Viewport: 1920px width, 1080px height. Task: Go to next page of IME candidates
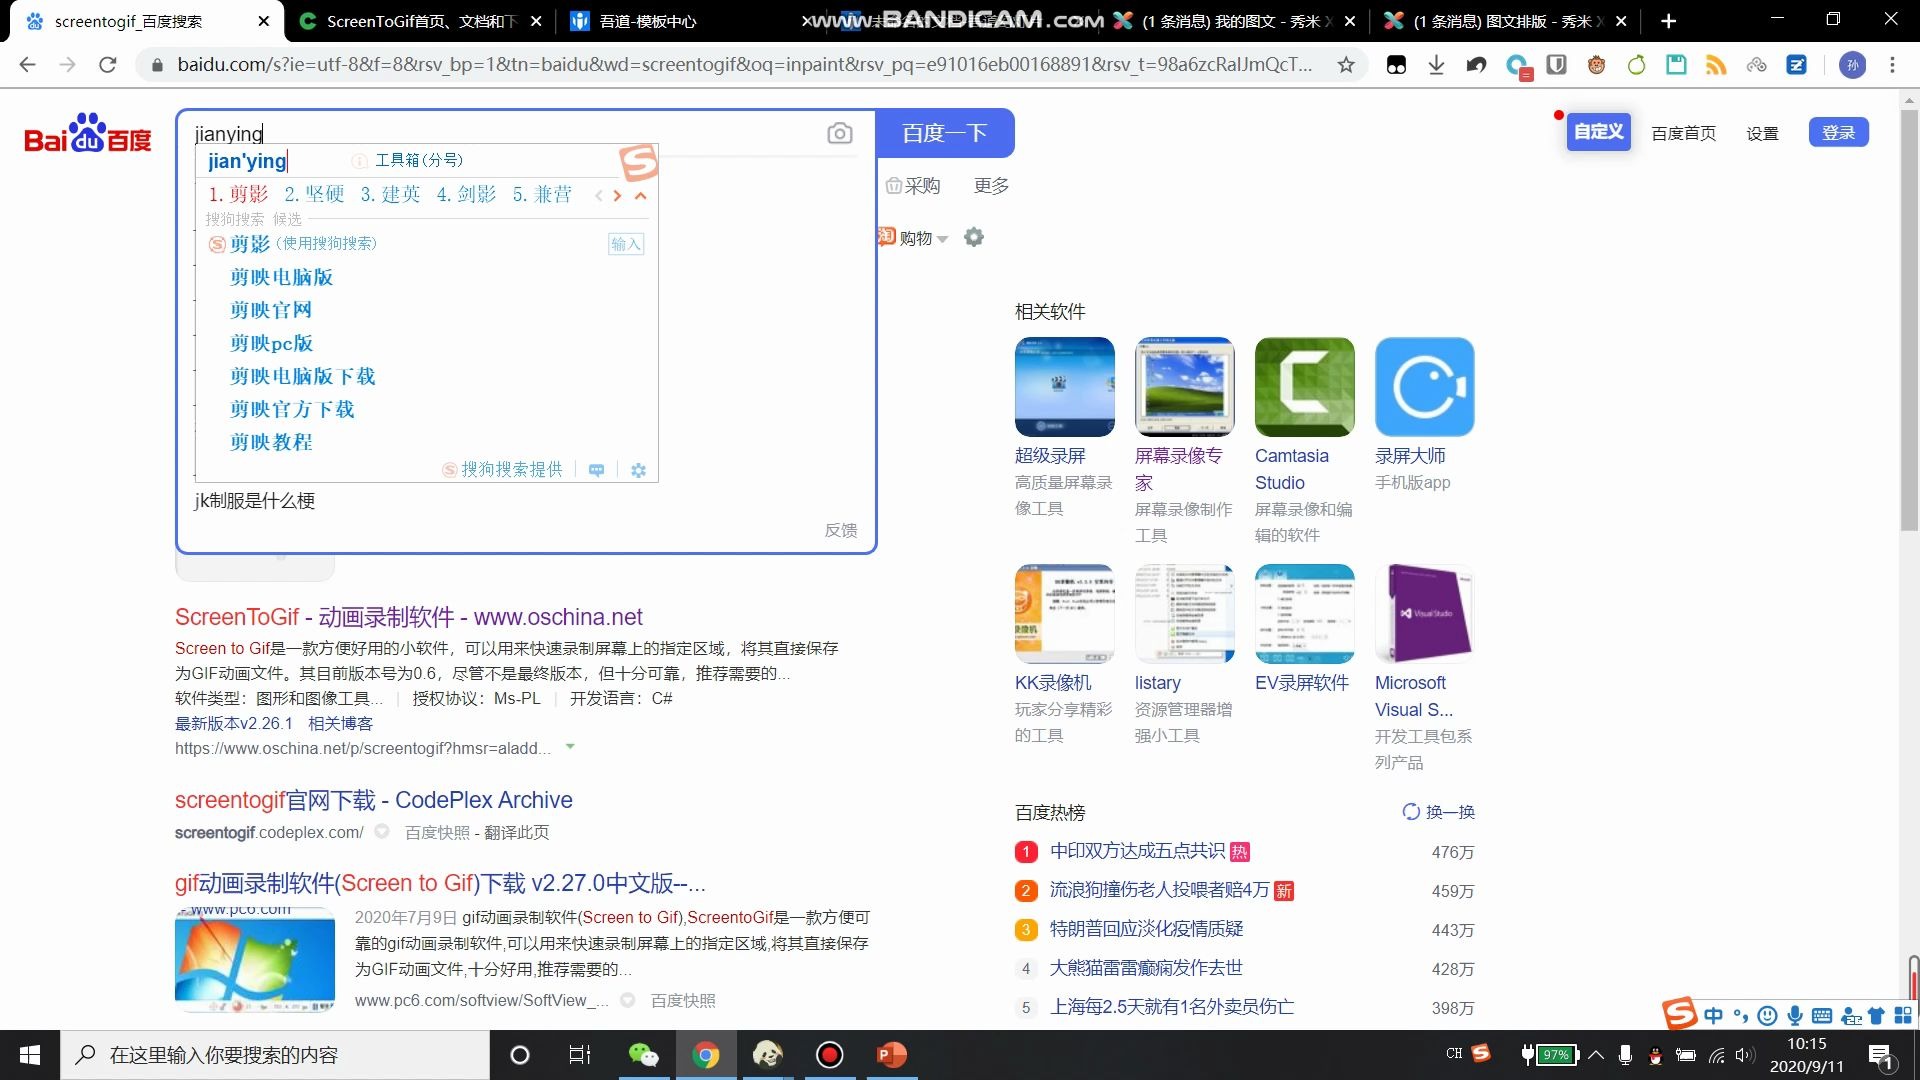[x=617, y=195]
